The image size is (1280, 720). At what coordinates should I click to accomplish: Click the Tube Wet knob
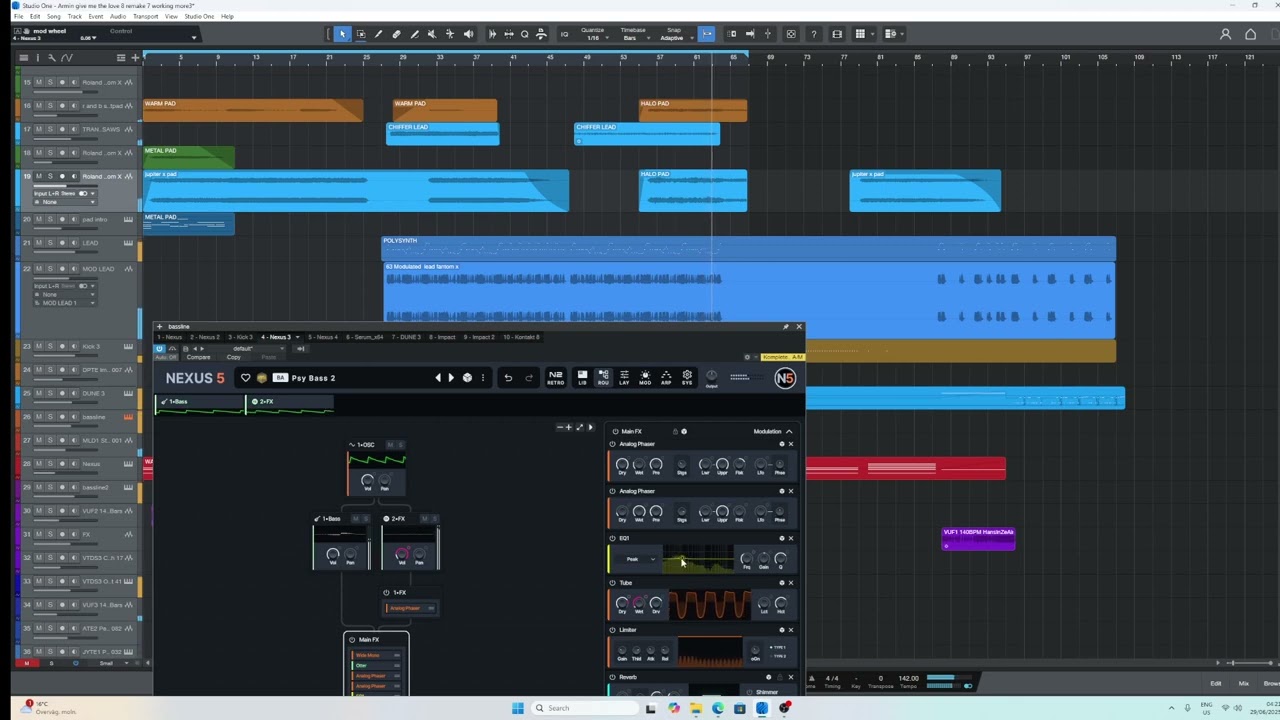tap(639, 603)
